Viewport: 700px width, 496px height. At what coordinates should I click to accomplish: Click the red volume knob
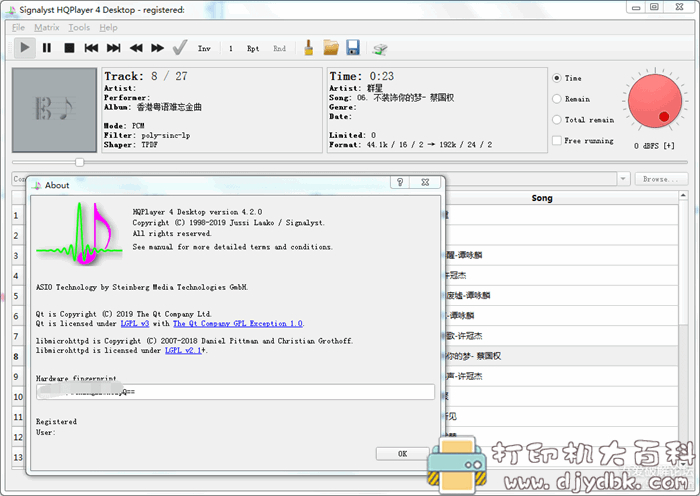click(x=655, y=101)
